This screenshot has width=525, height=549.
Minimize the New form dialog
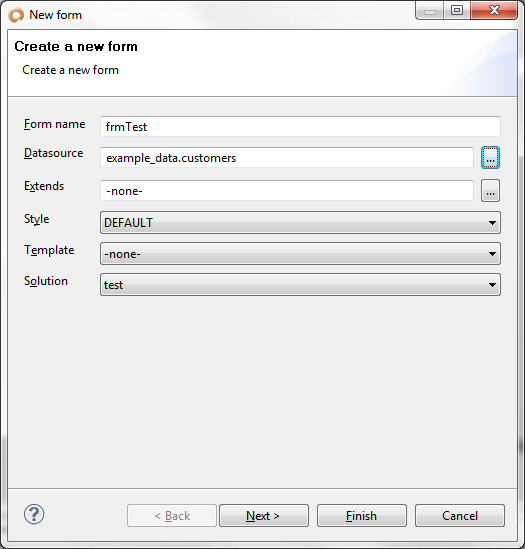(430, 11)
